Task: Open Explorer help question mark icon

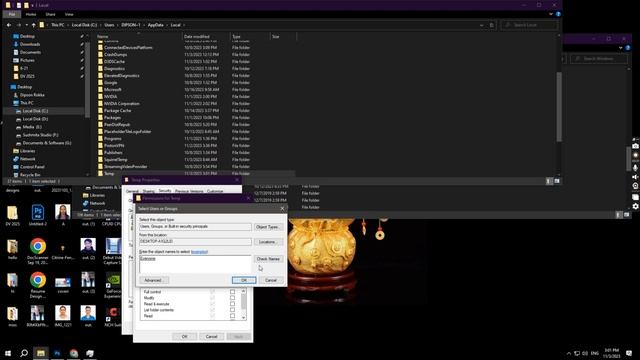Action: click(558, 14)
